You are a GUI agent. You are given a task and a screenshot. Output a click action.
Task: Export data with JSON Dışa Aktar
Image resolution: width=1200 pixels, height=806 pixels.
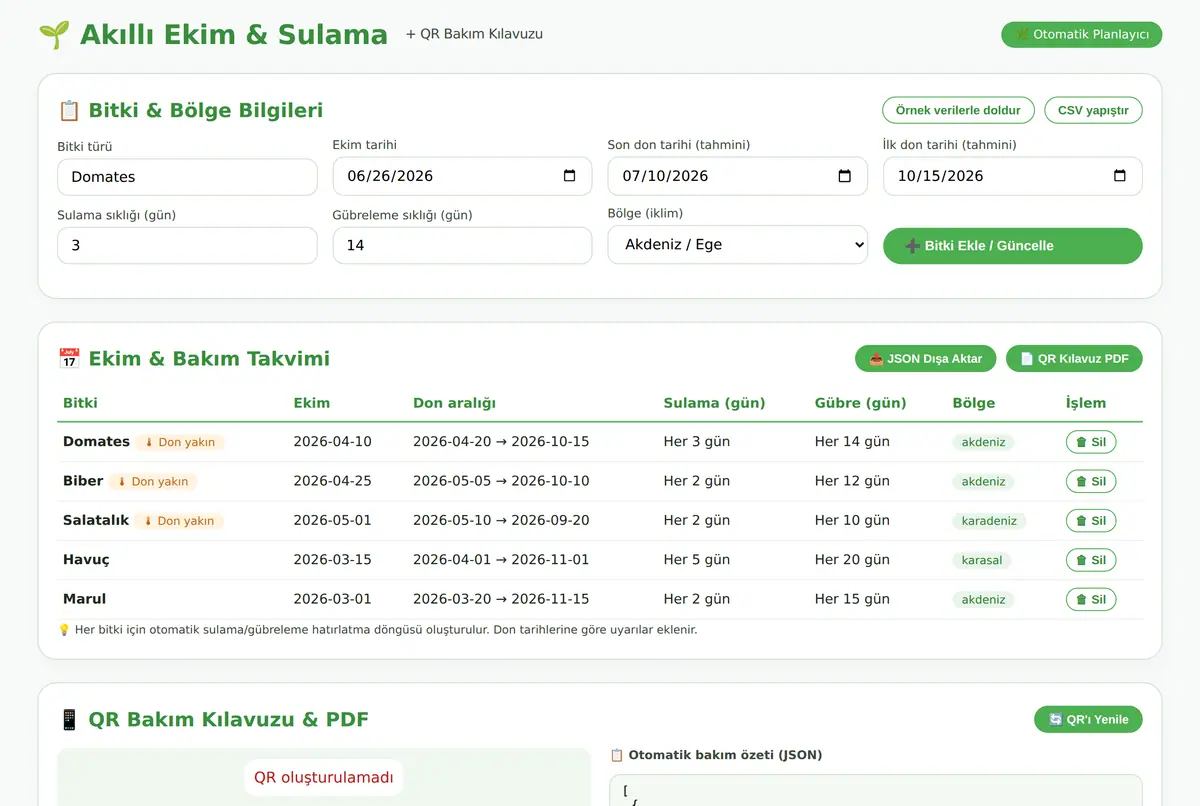click(x=926, y=359)
